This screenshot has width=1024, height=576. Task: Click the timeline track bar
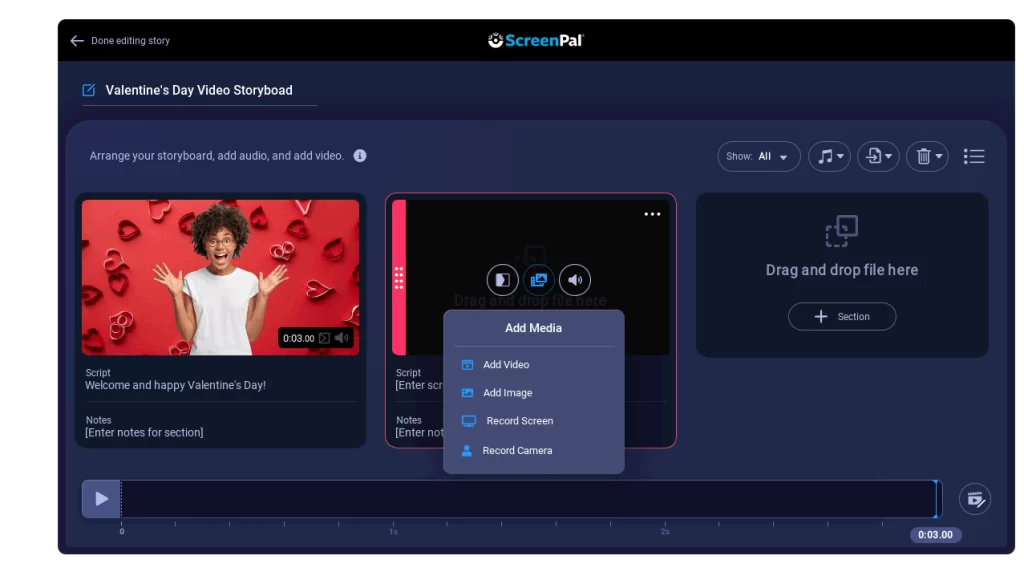(528, 499)
